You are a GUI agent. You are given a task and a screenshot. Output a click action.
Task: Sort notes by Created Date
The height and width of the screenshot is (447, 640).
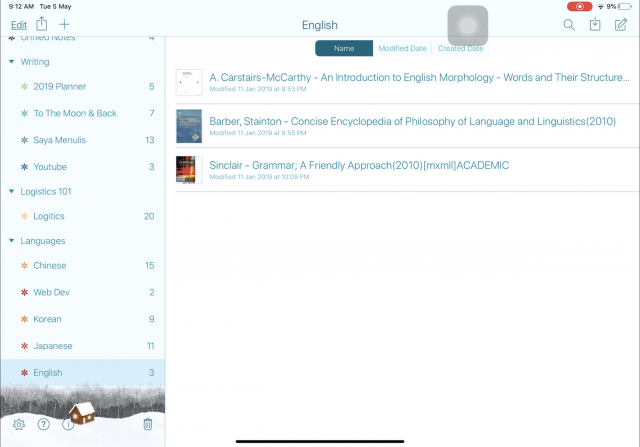tap(460, 48)
